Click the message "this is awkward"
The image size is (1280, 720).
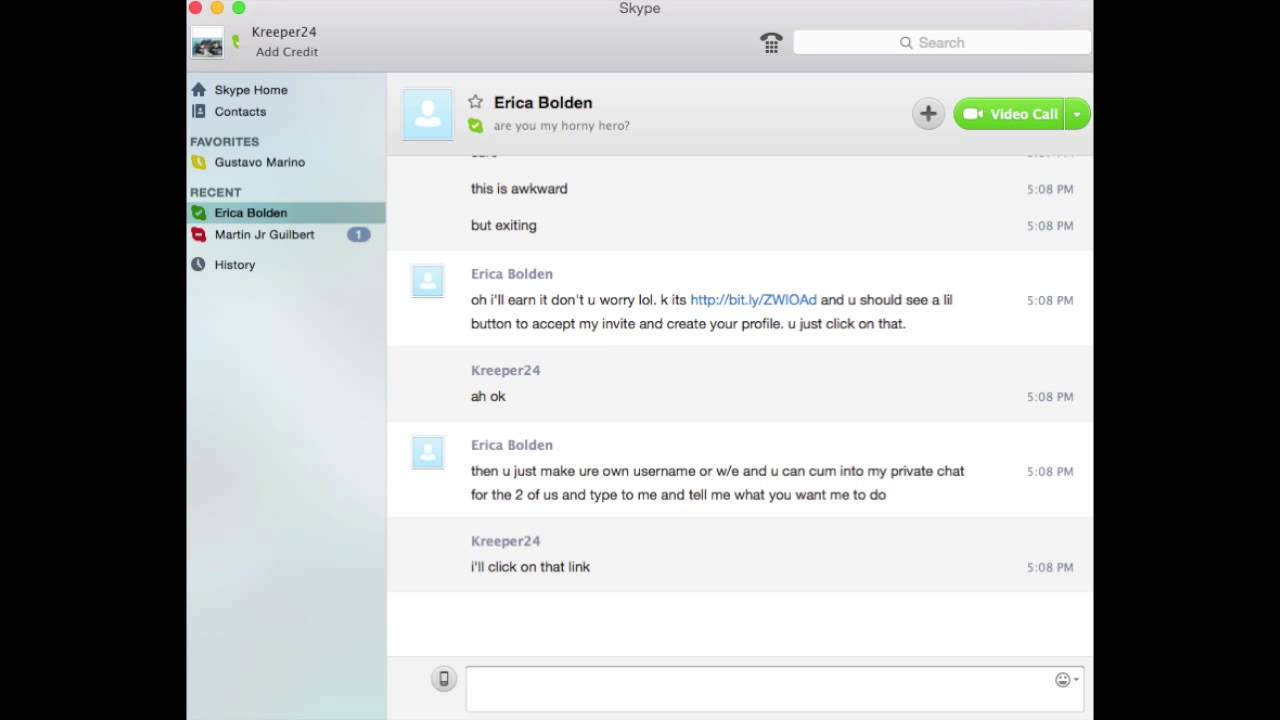(519, 189)
